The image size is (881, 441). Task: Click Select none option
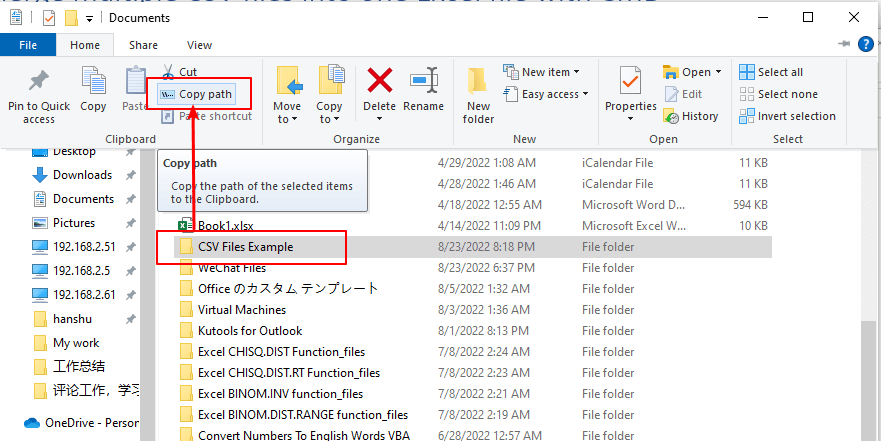[x=777, y=94]
